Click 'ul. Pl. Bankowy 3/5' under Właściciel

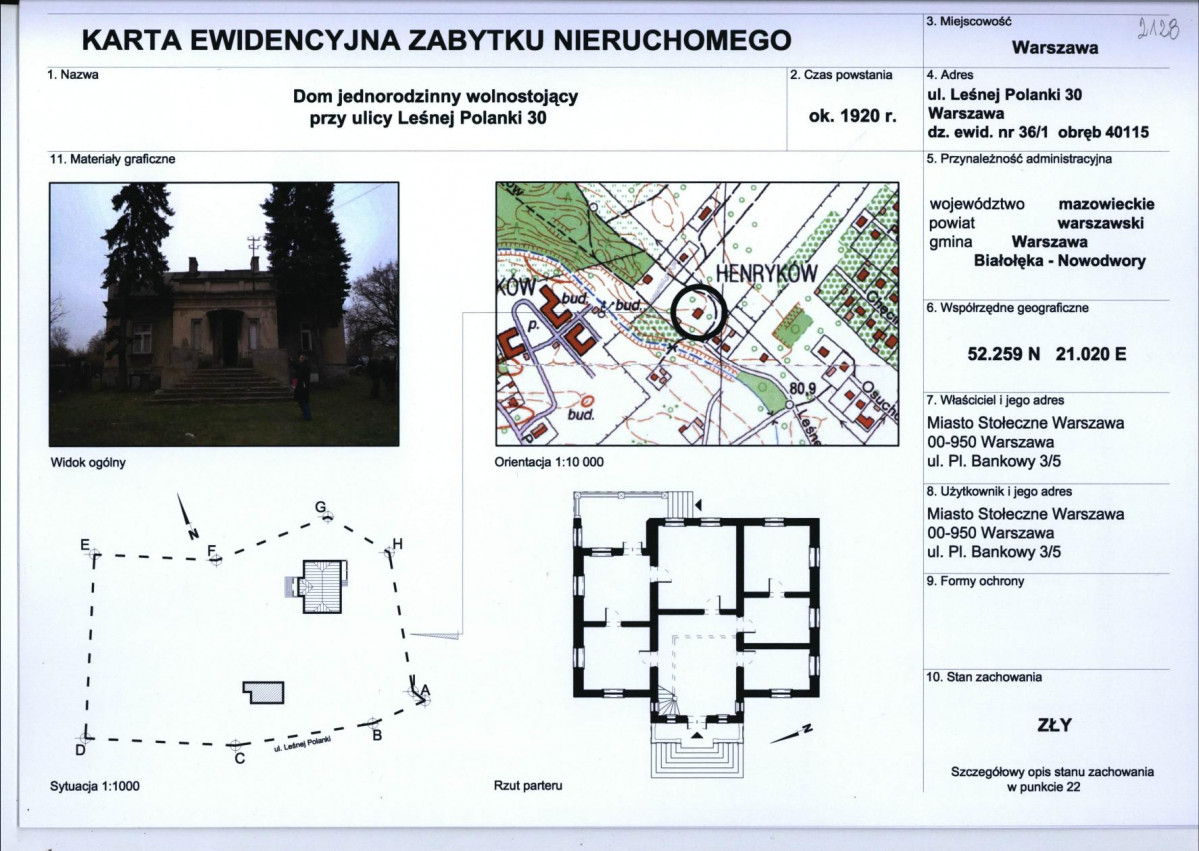click(994, 461)
